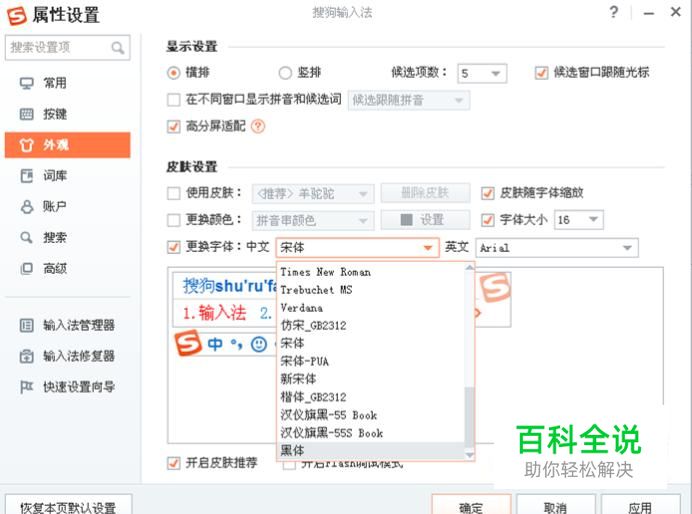
Task: Click the orange help icon next to 高分屏适配
Action: click(x=258, y=127)
